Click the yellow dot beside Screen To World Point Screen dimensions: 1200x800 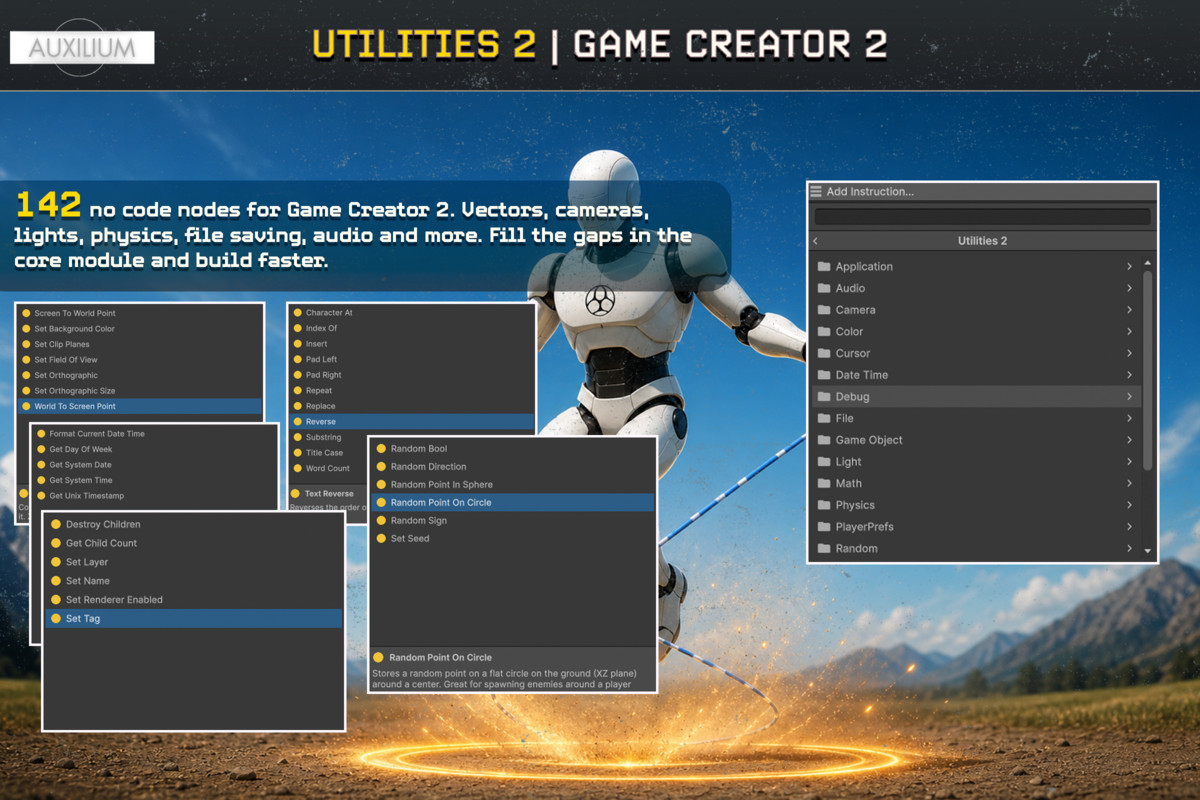point(27,313)
